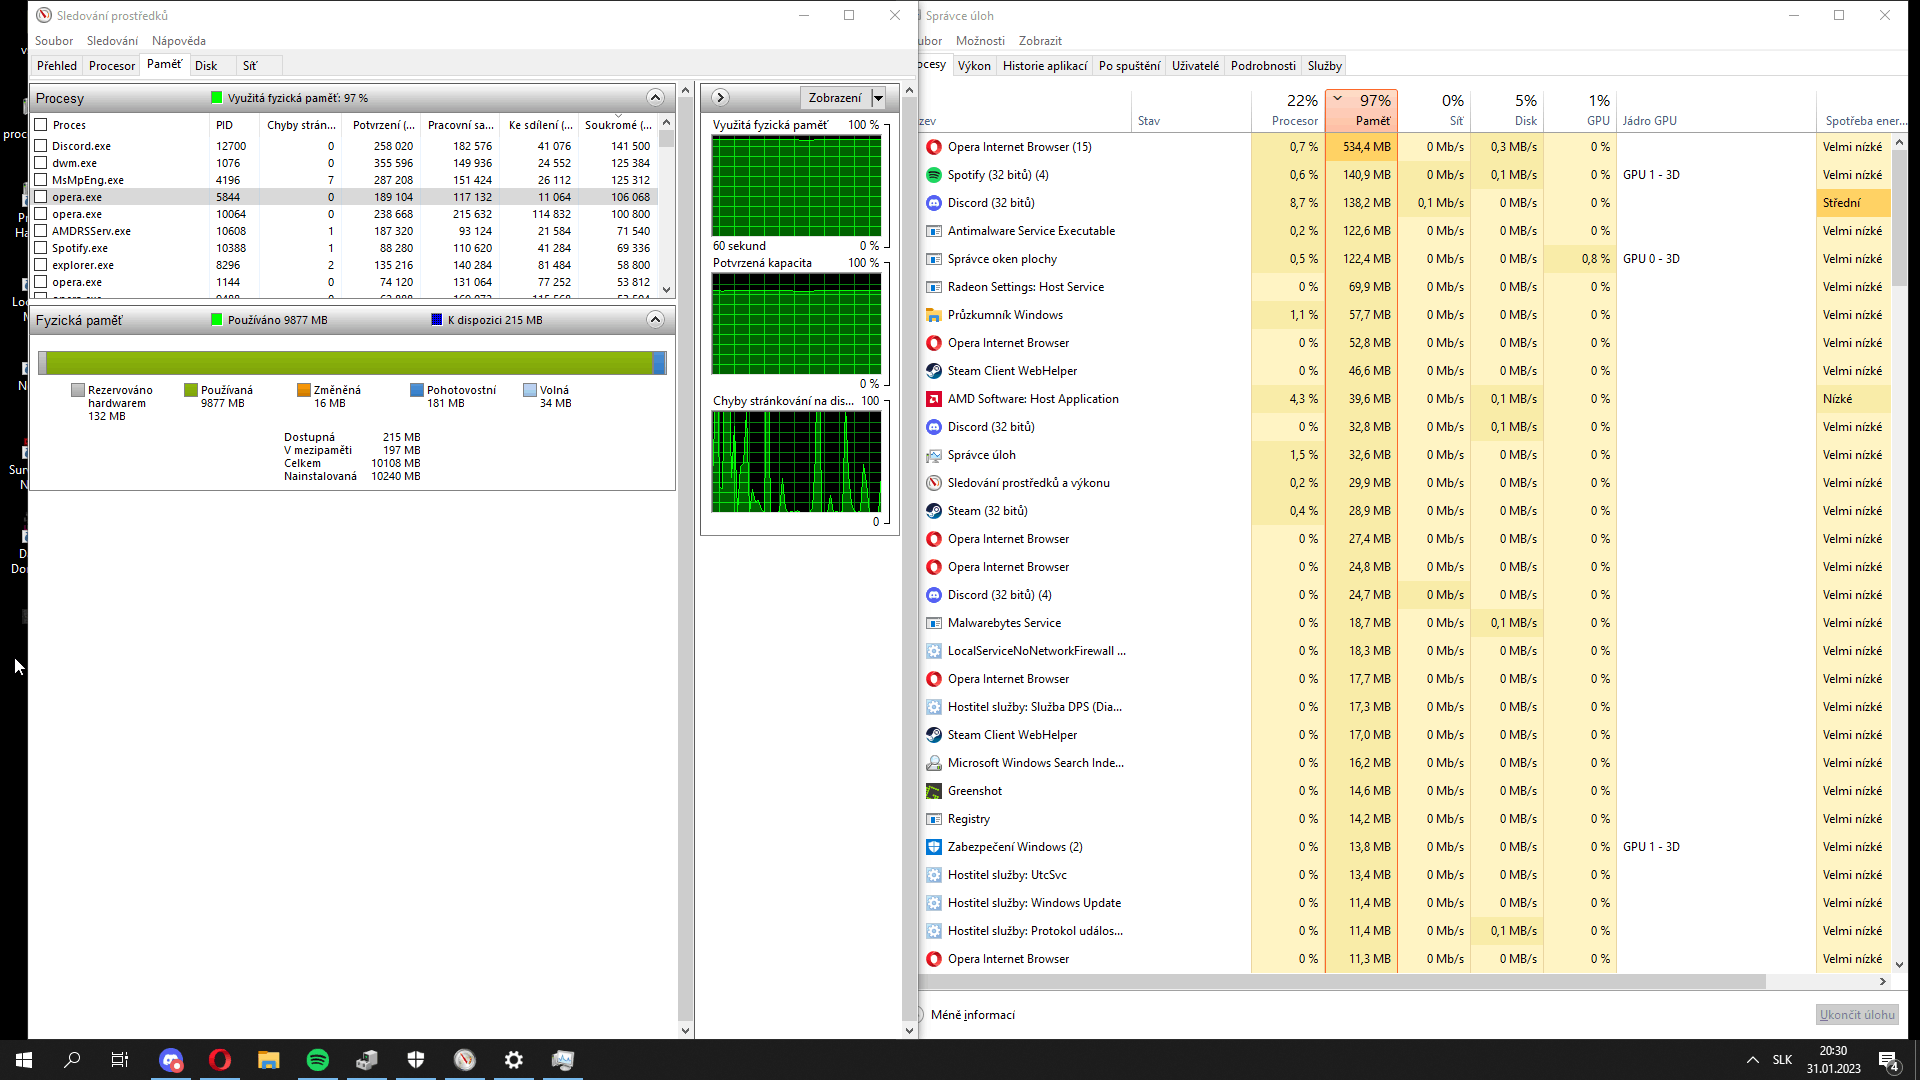
Task: Click the Spotify icon in Task Manager list
Action: (x=933, y=175)
